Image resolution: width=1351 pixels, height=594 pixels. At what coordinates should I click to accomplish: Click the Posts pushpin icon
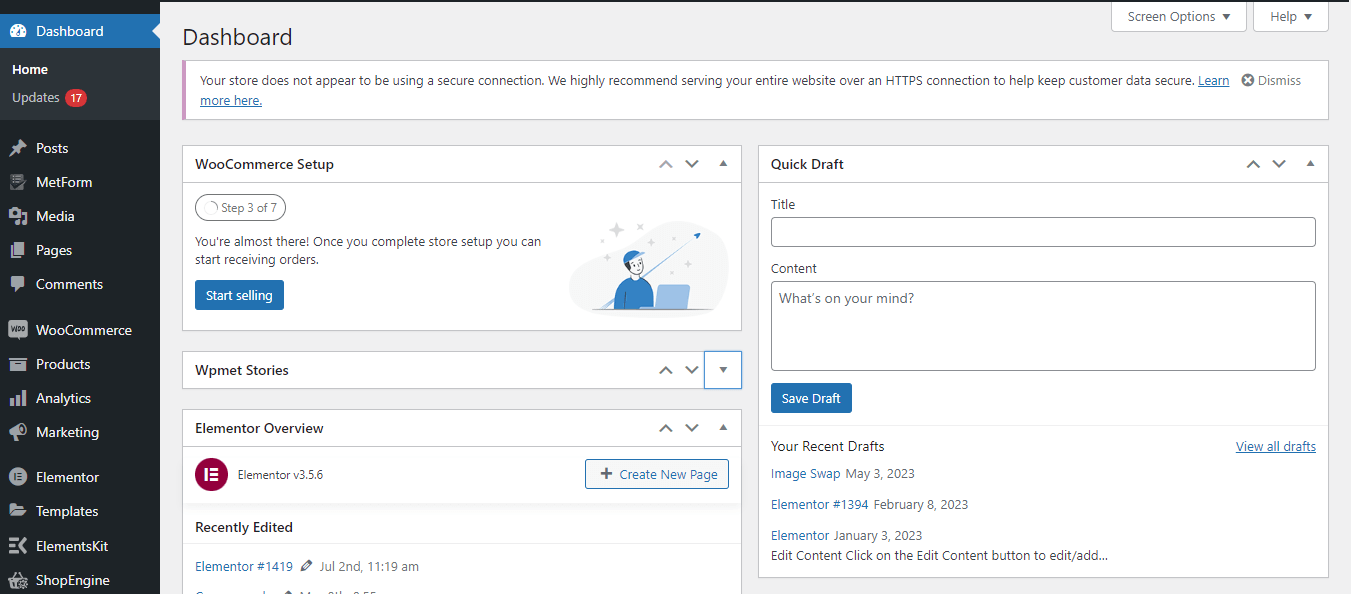18,148
